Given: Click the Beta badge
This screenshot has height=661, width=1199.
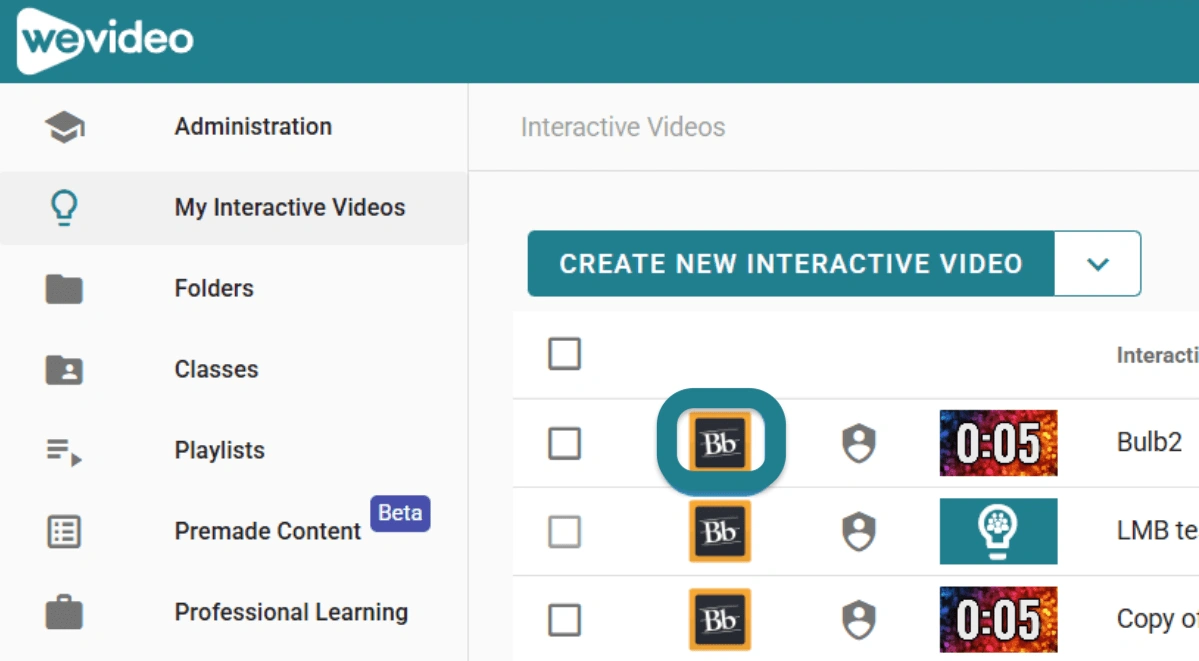Looking at the screenshot, I should point(400,513).
